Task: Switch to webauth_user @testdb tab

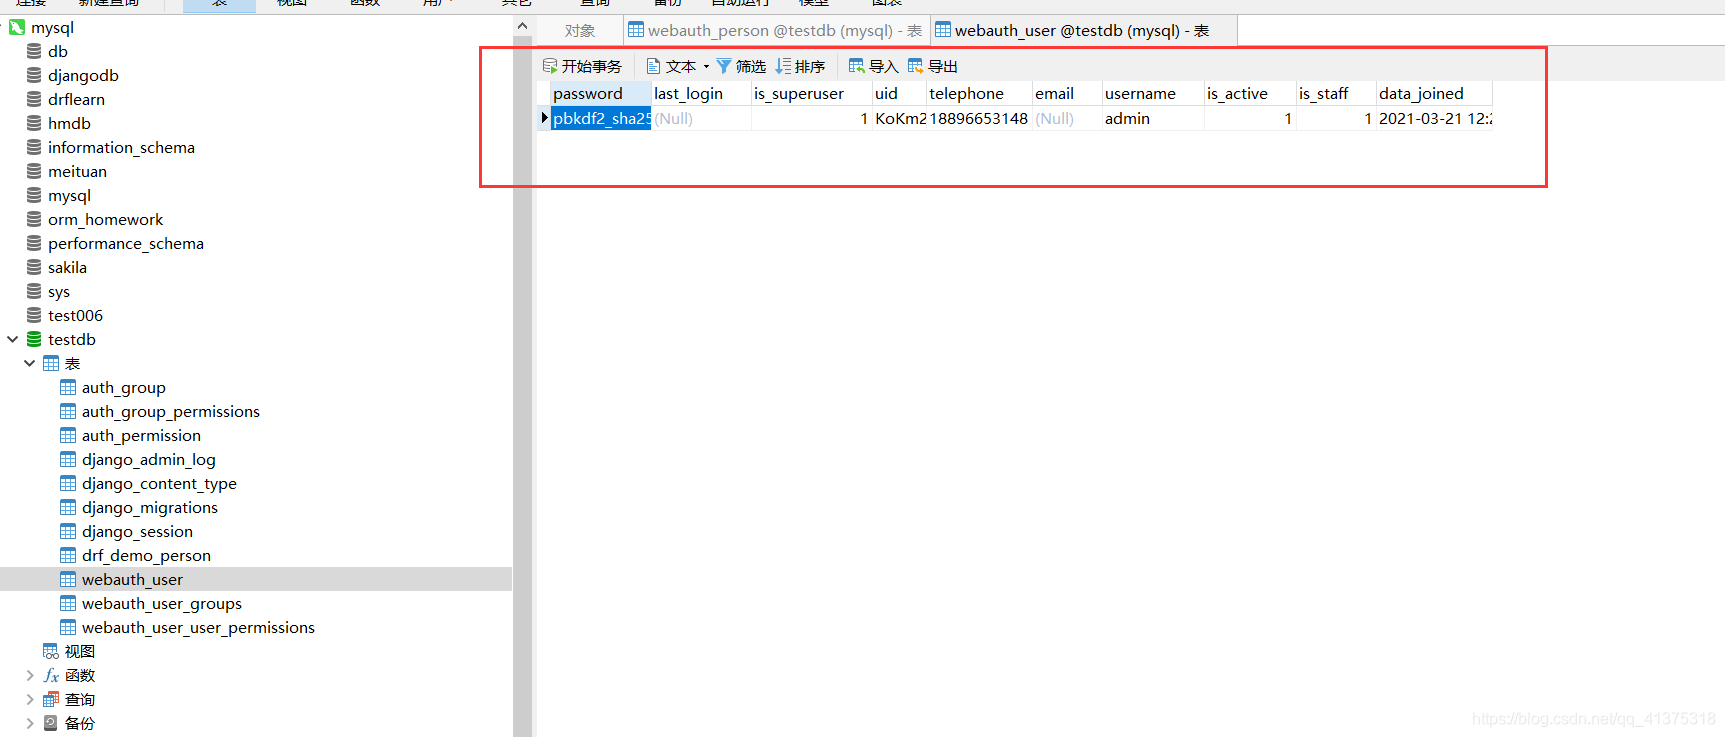Action: click(x=1083, y=31)
